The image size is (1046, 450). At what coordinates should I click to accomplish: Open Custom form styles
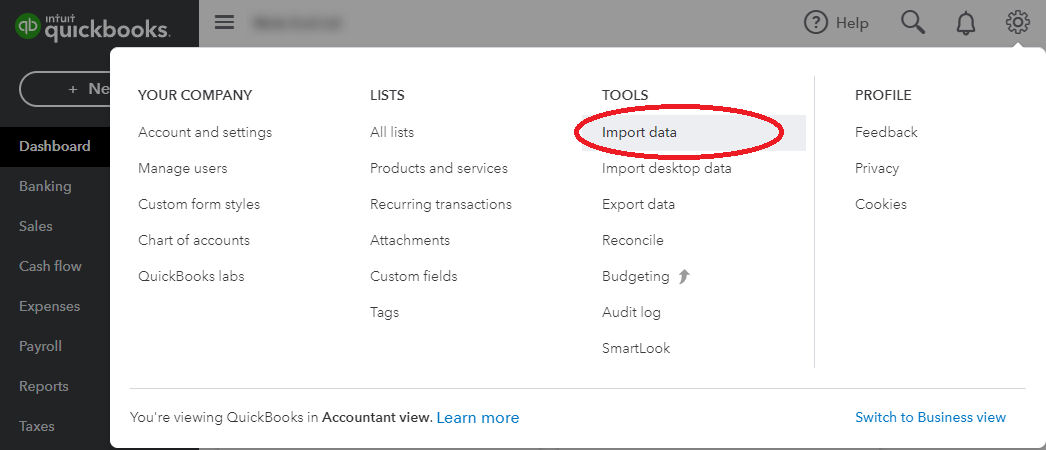pos(199,204)
